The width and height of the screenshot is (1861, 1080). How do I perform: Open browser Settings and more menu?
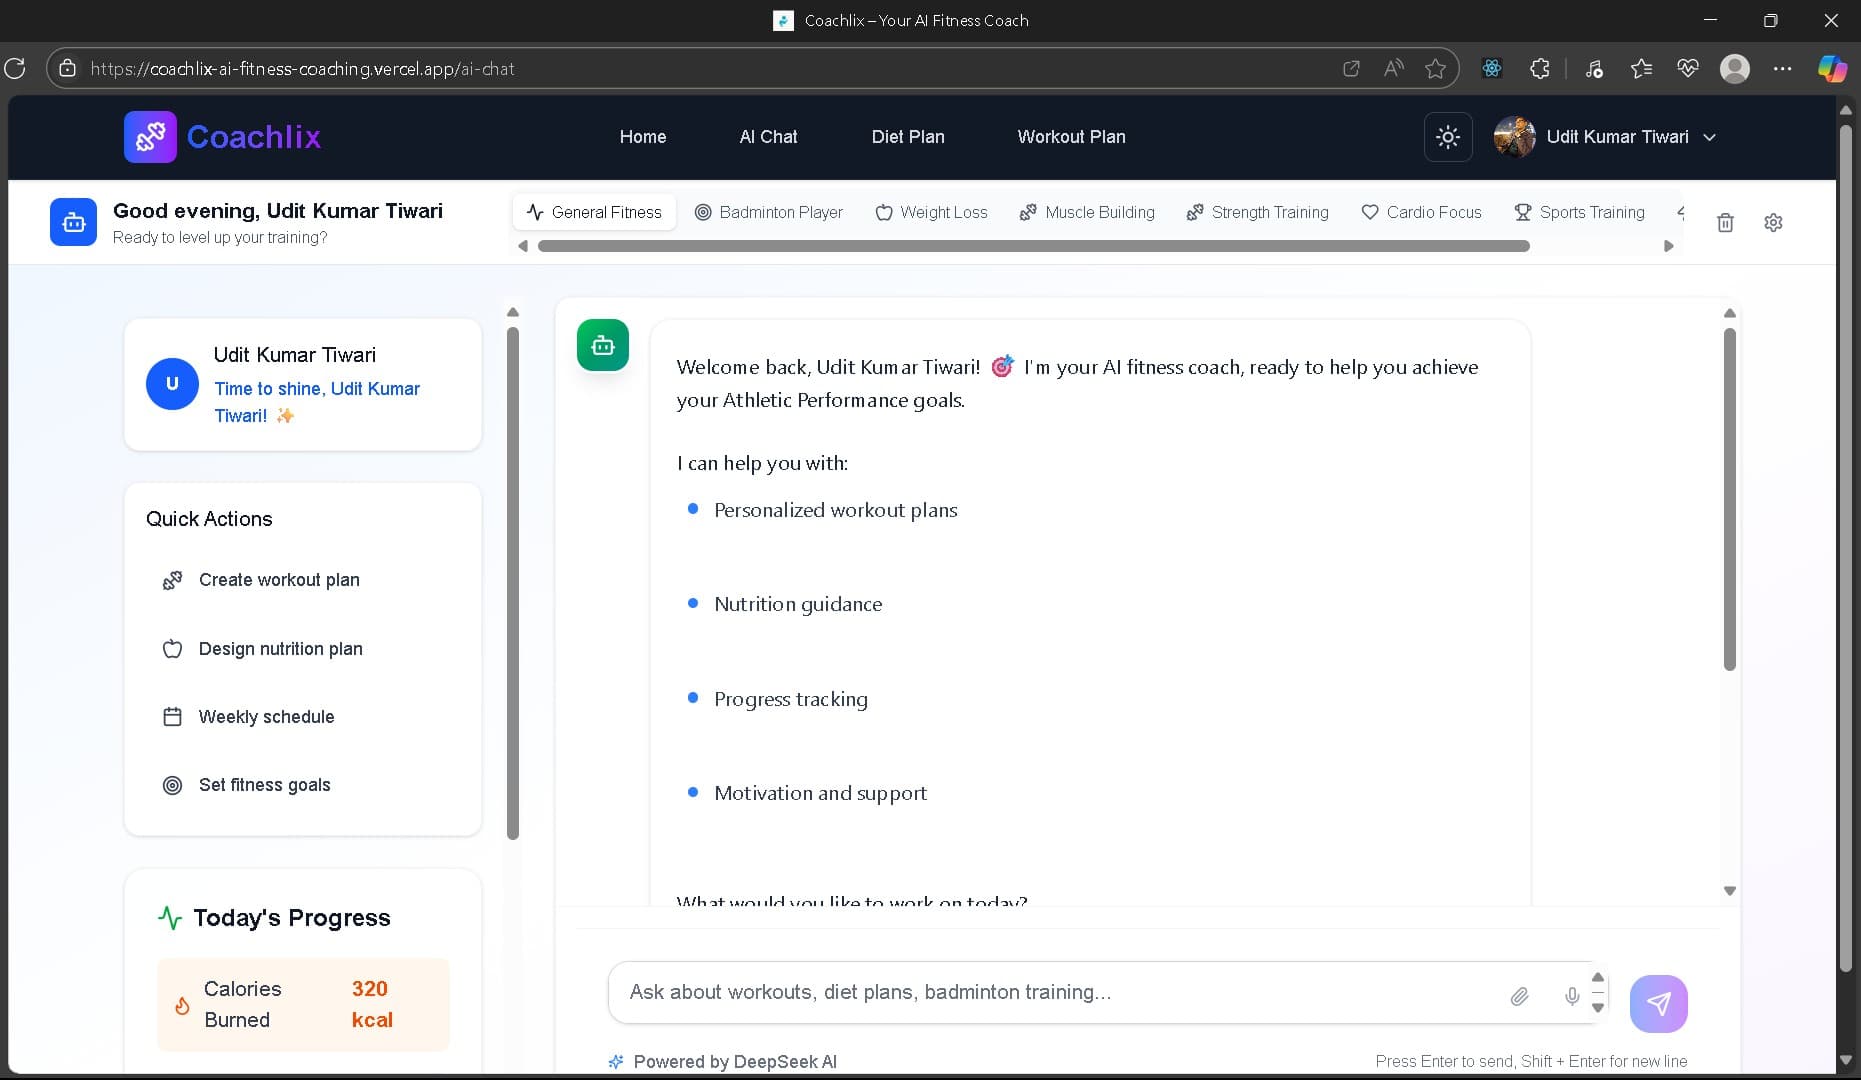[1782, 69]
